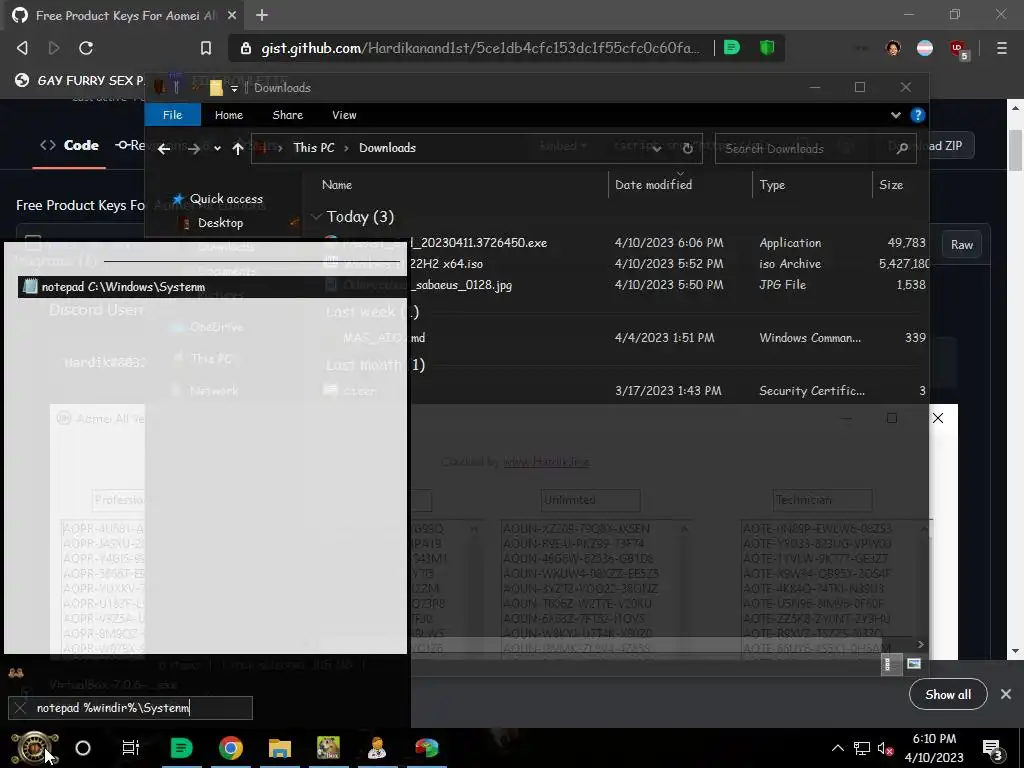The image size is (1024, 768).
Task: Sort files by the Type column
Action: [x=772, y=185]
